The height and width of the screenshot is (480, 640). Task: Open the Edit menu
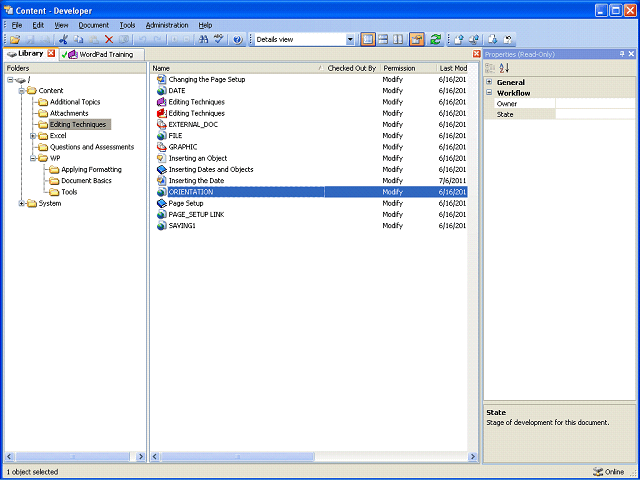38,25
